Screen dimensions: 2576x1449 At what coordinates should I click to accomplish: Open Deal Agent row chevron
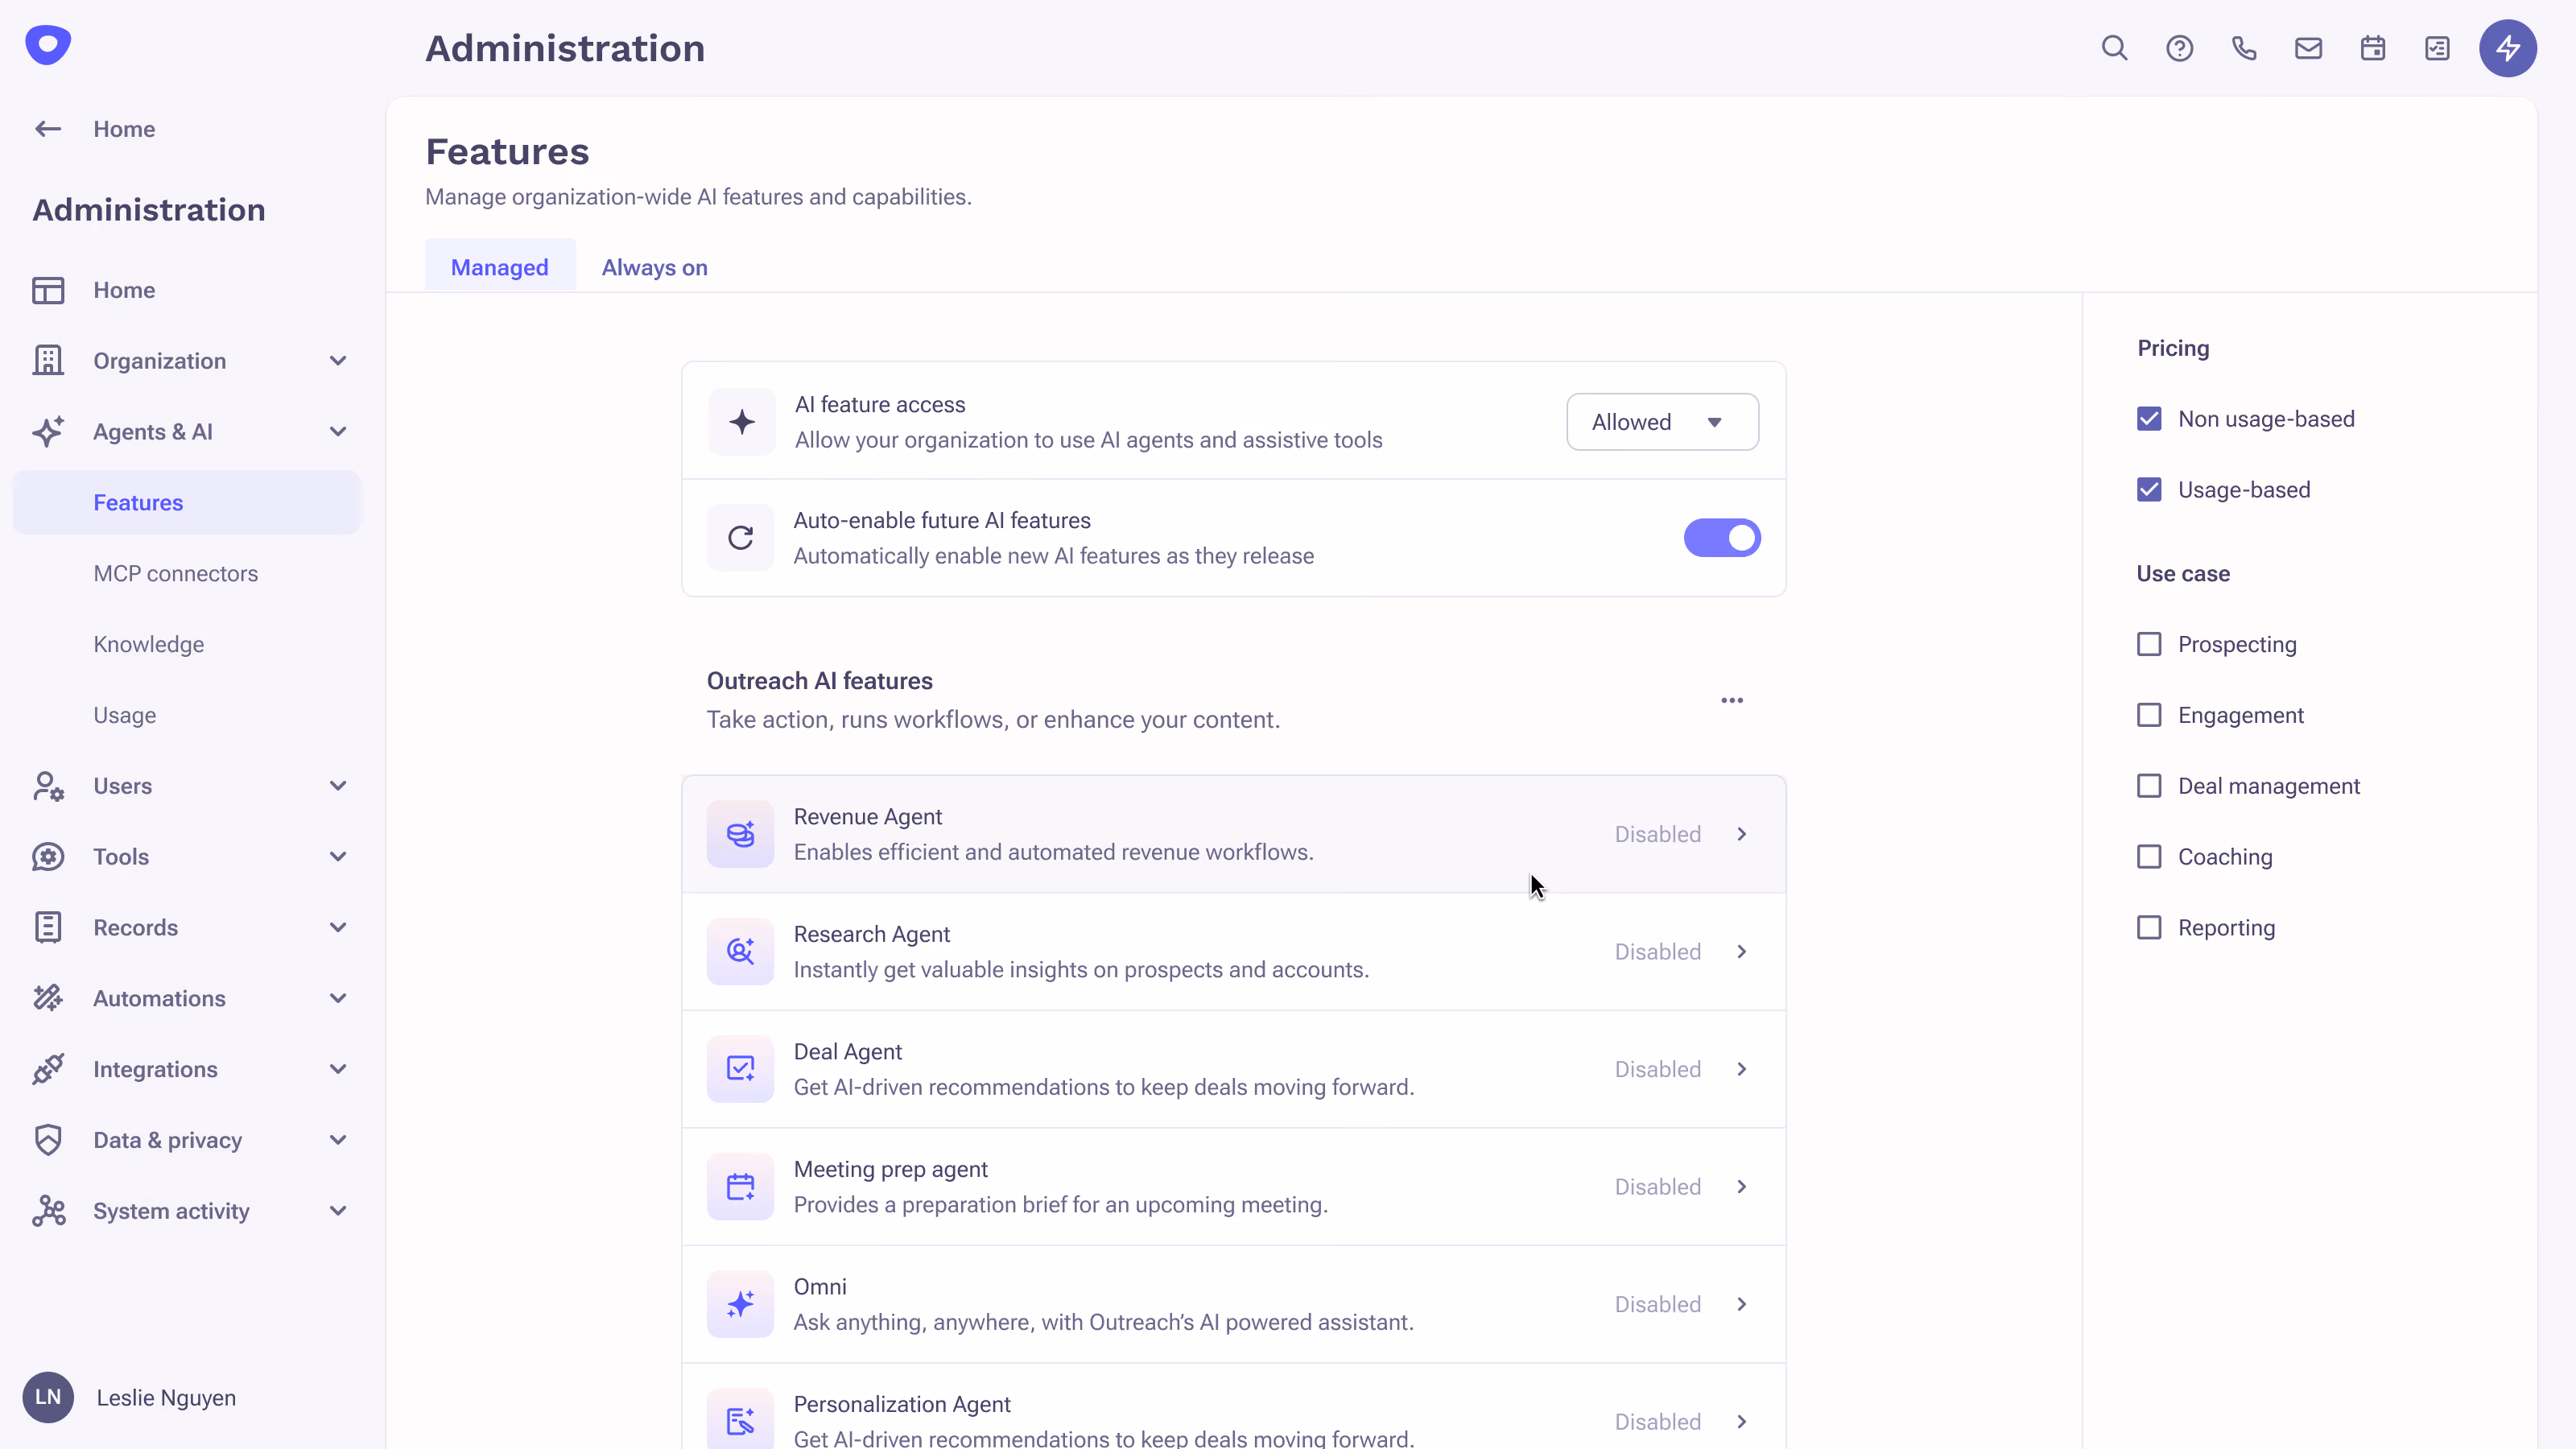1741,1069
